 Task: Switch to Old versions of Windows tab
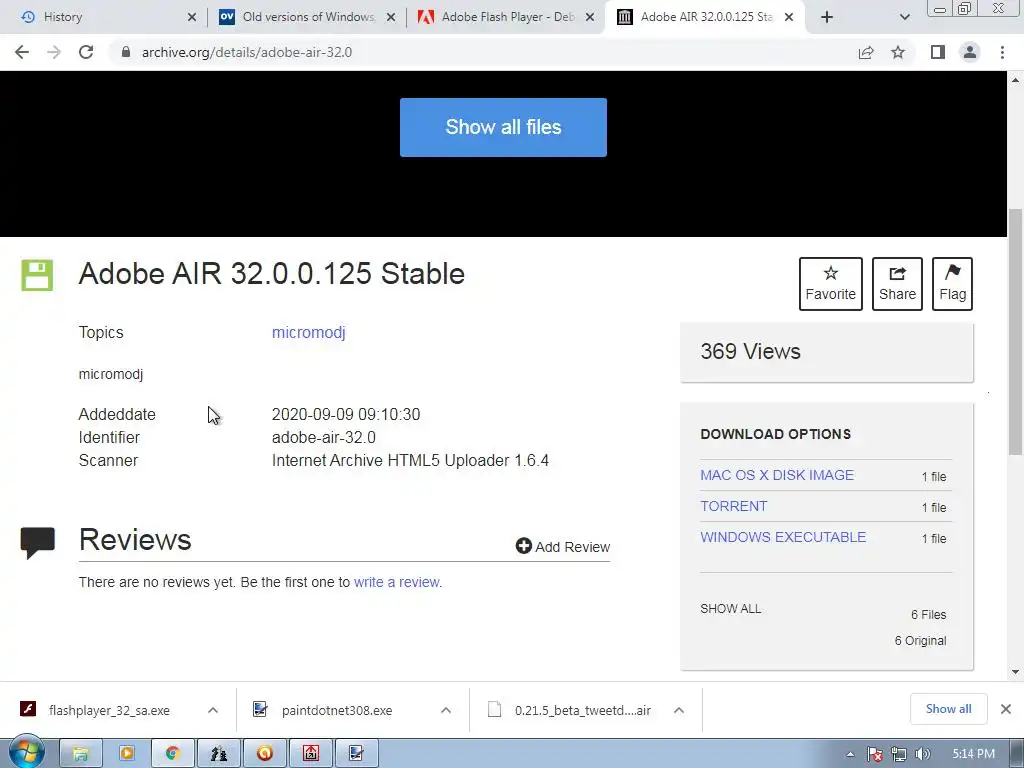coord(309,17)
